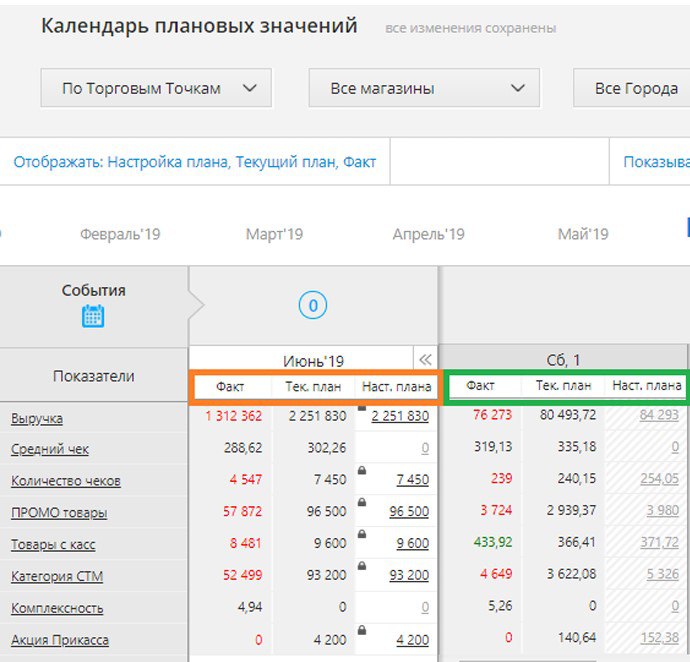Click the circled zero events counter
The width and height of the screenshot is (690, 662).
click(312, 305)
